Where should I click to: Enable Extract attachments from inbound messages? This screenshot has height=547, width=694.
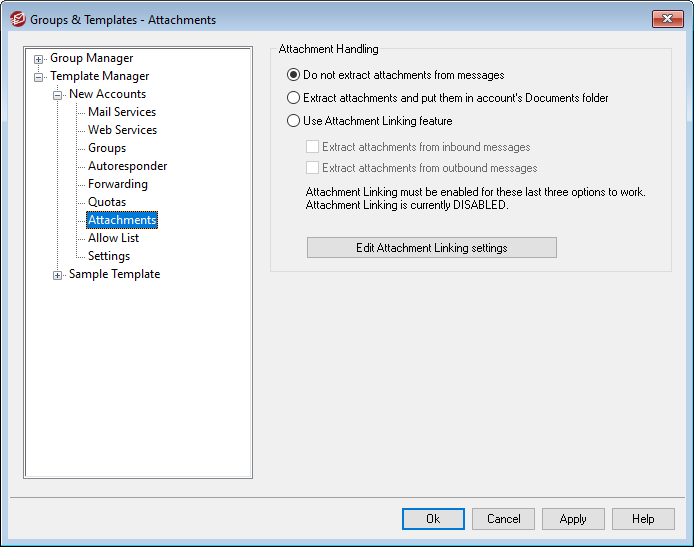coord(313,147)
